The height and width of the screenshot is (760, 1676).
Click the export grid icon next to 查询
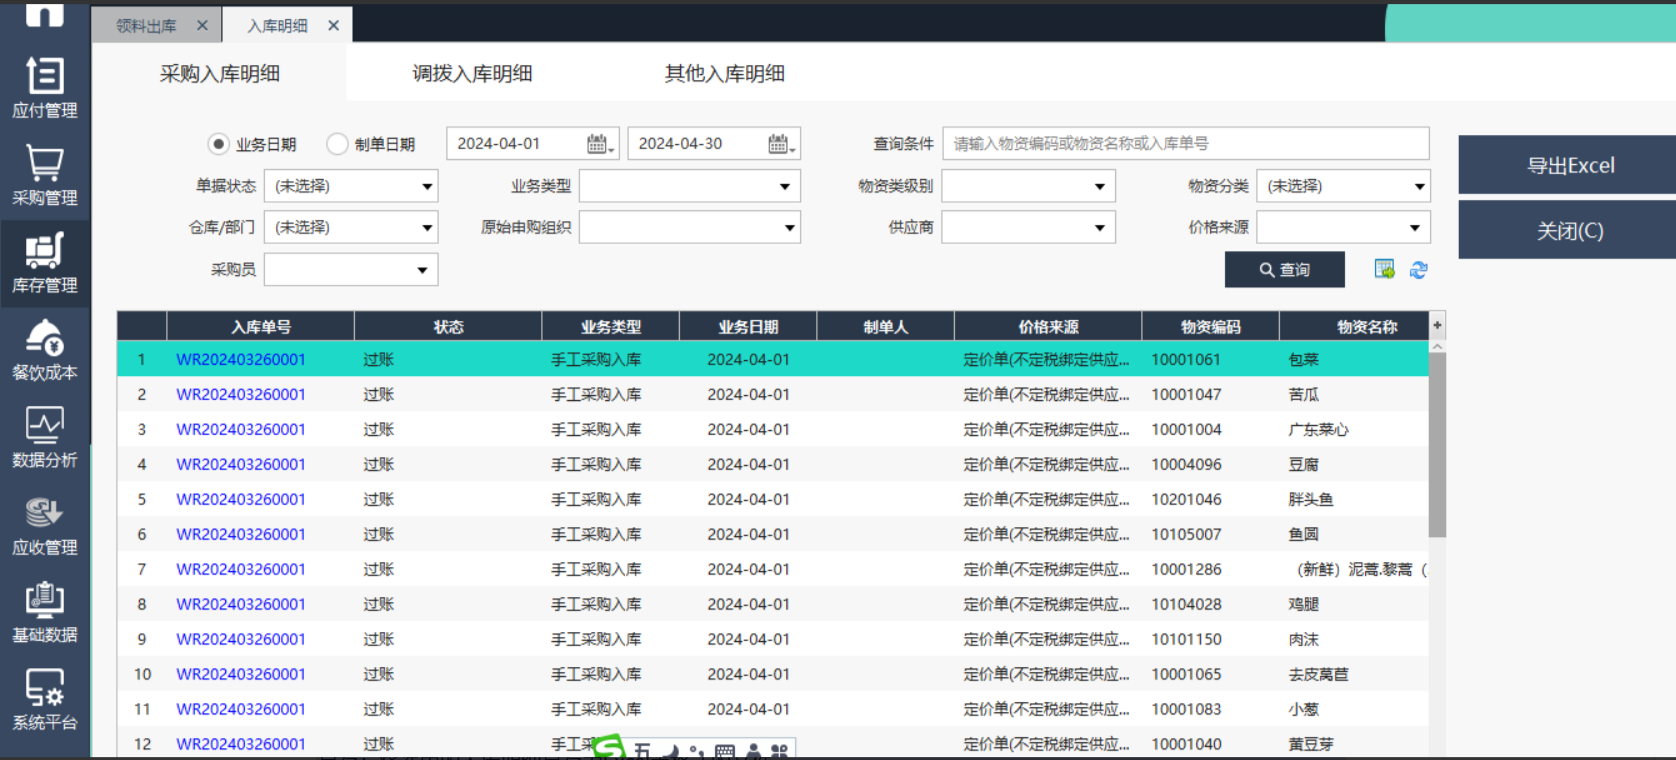coord(1384,269)
